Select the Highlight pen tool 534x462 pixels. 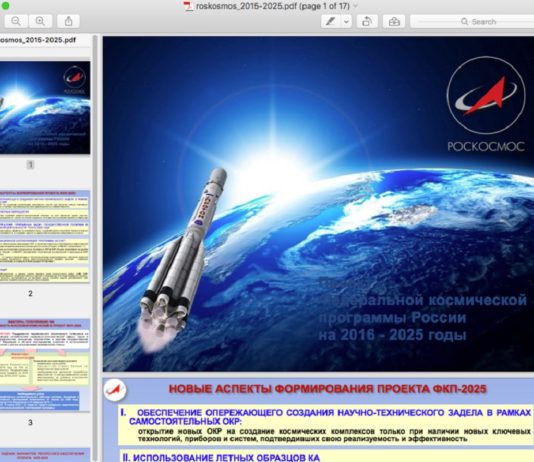click(x=330, y=22)
